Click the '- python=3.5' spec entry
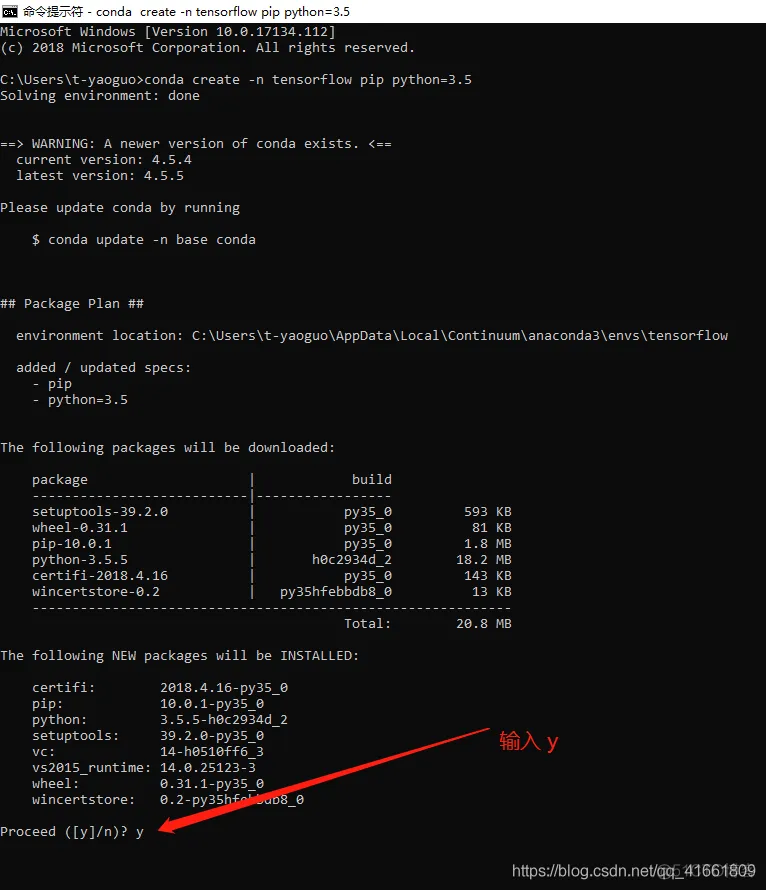Screen dimensions: 766x890 80,400
